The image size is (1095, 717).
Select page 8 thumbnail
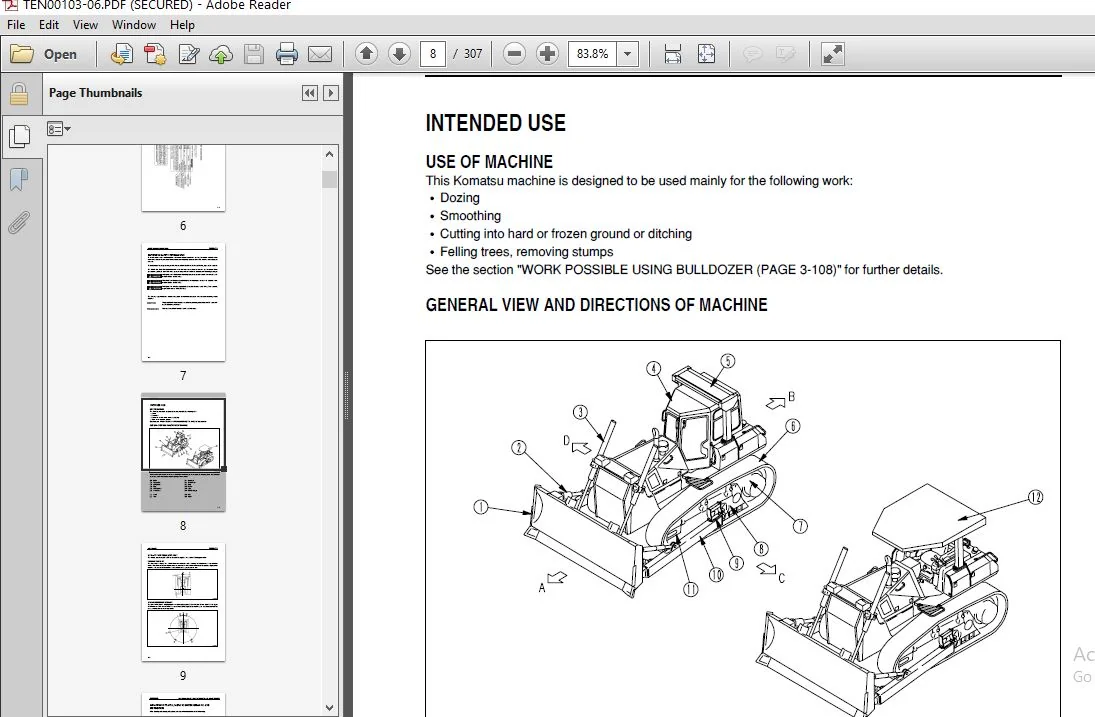coord(183,452)
